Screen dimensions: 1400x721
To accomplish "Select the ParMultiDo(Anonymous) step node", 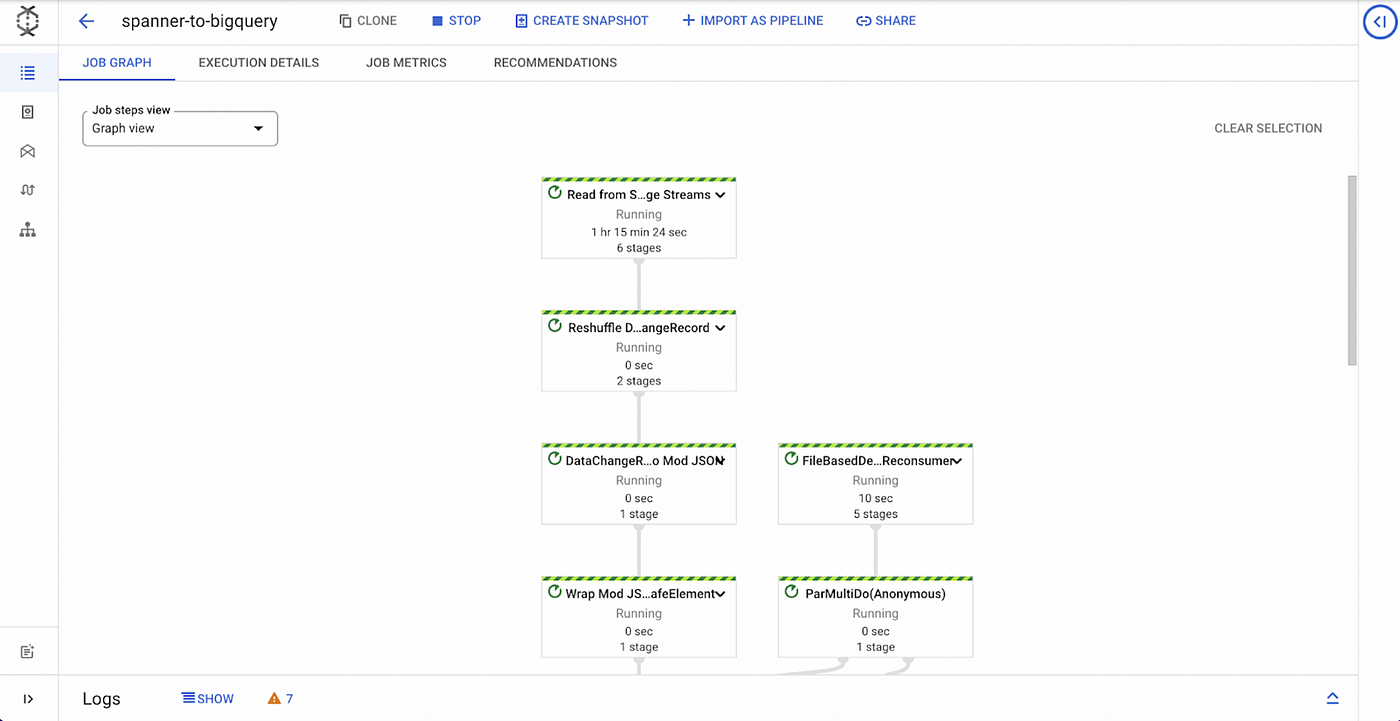I will [x=875, y=617].
